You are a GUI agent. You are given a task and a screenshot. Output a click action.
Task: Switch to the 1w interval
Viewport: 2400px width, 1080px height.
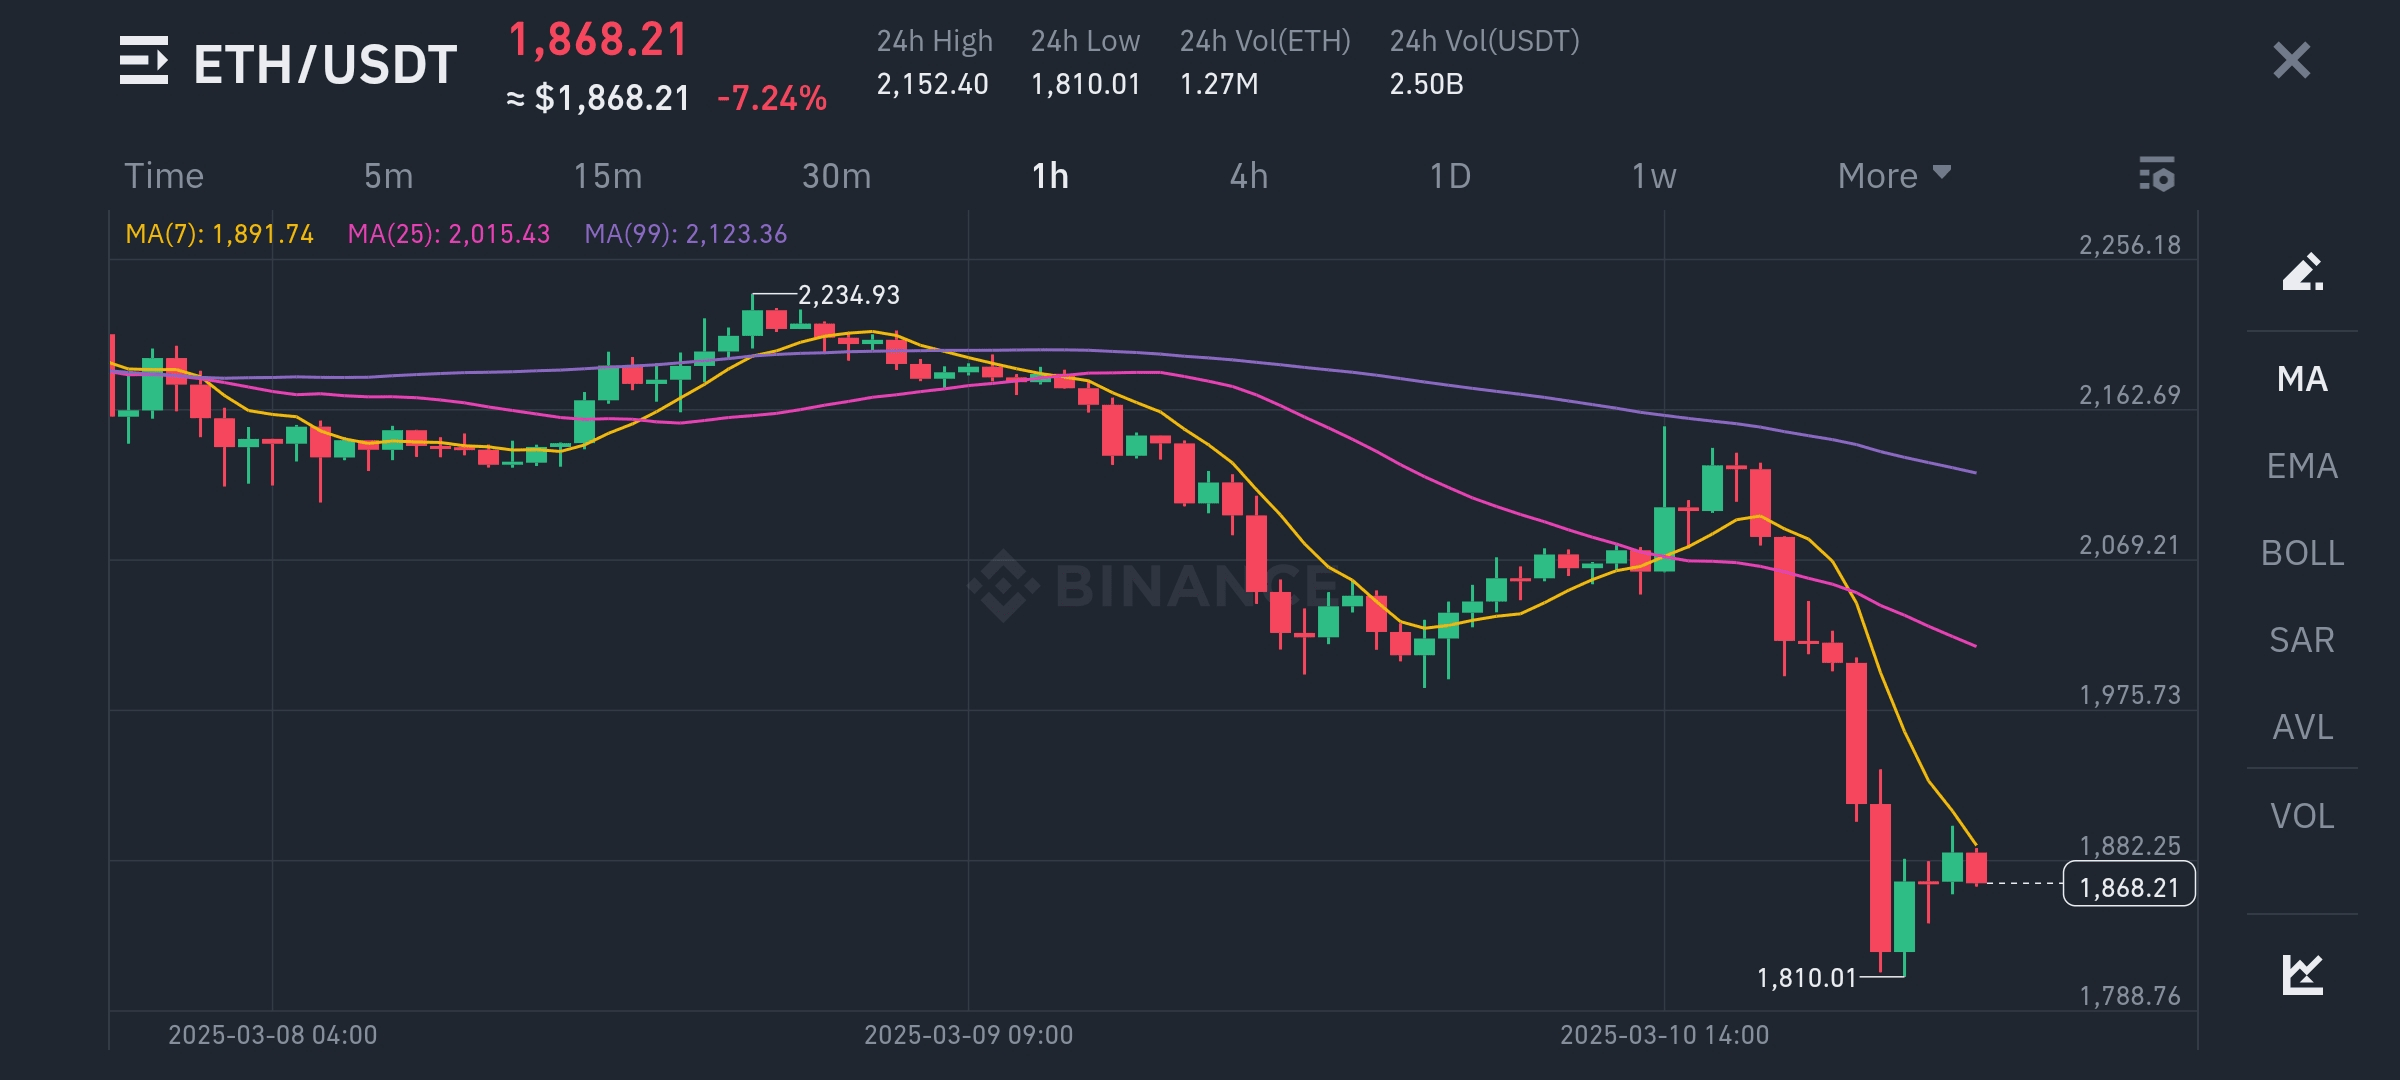pyautogui.click(x=1654, y=176)
